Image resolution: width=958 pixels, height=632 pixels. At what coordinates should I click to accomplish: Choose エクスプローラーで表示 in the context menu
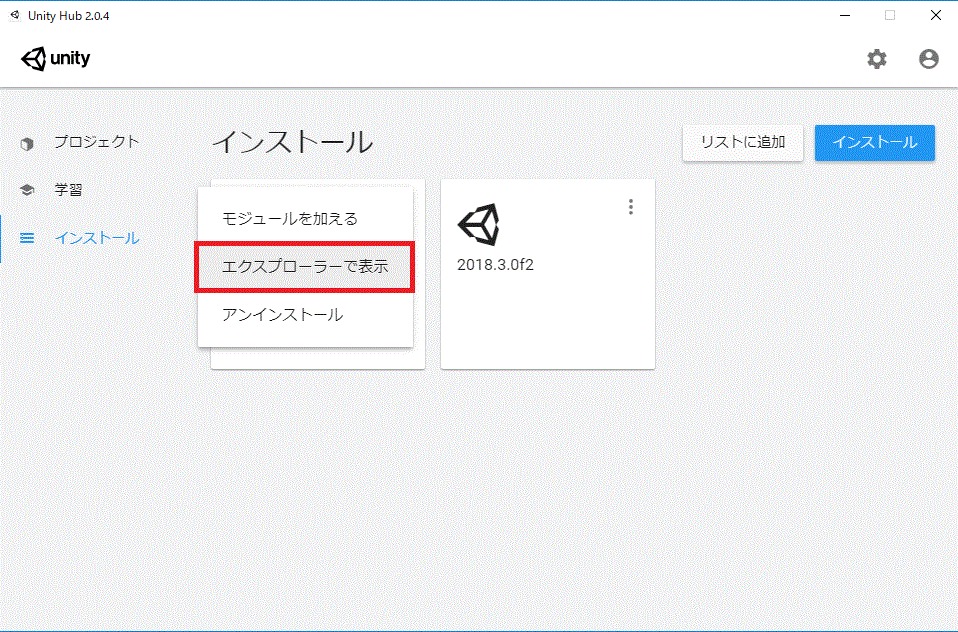coord(304,267)
